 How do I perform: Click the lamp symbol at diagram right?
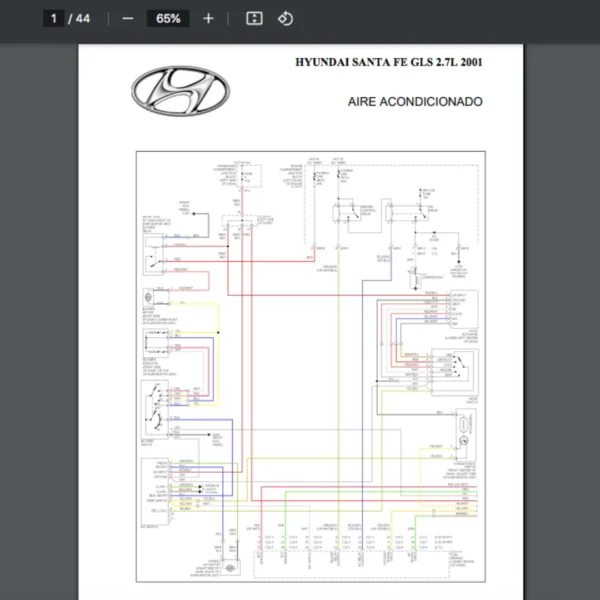point(464,442)
